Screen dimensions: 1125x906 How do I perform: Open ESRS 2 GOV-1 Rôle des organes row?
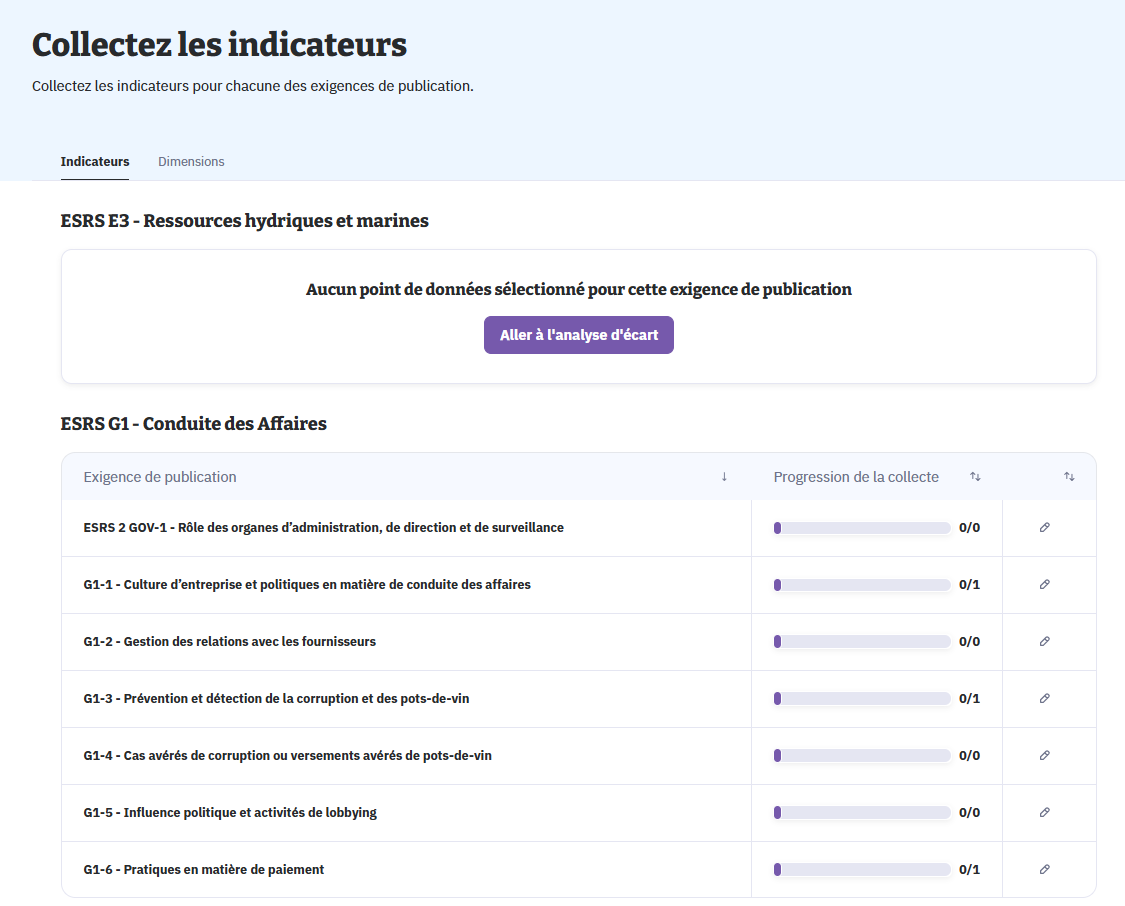323,527
